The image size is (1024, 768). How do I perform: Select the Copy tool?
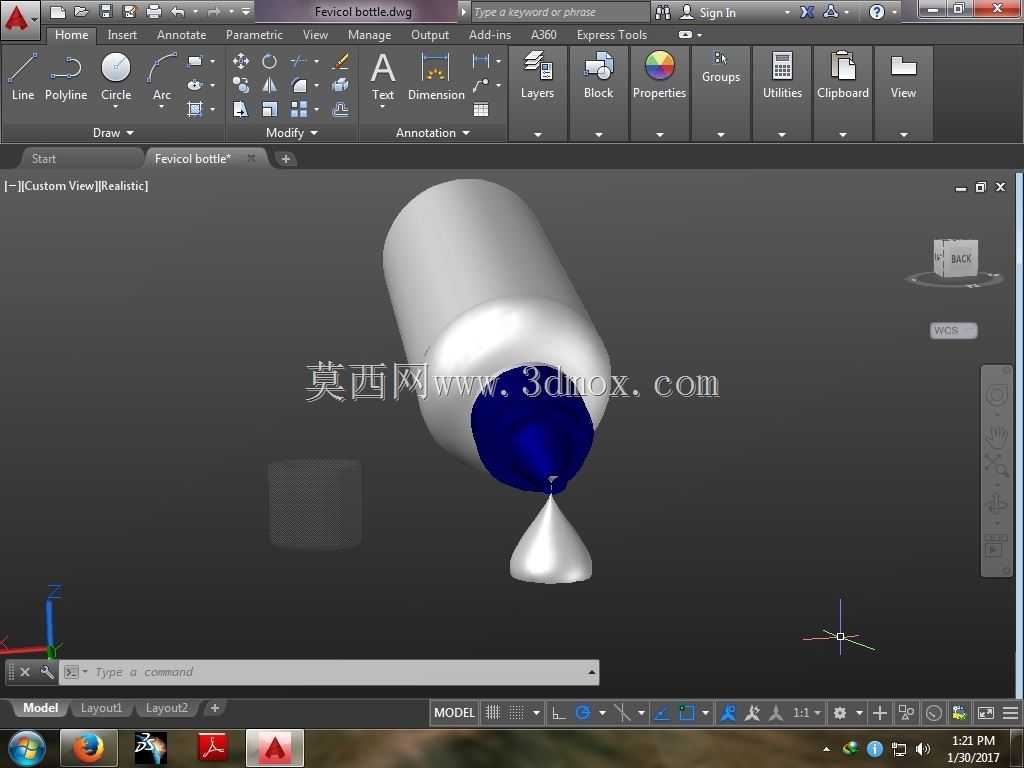point(240,85)
